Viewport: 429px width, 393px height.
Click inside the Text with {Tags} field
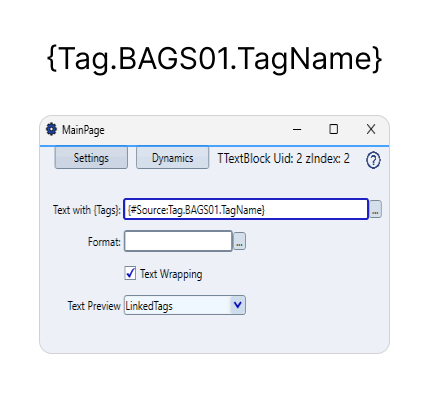[x=246, y=209]
